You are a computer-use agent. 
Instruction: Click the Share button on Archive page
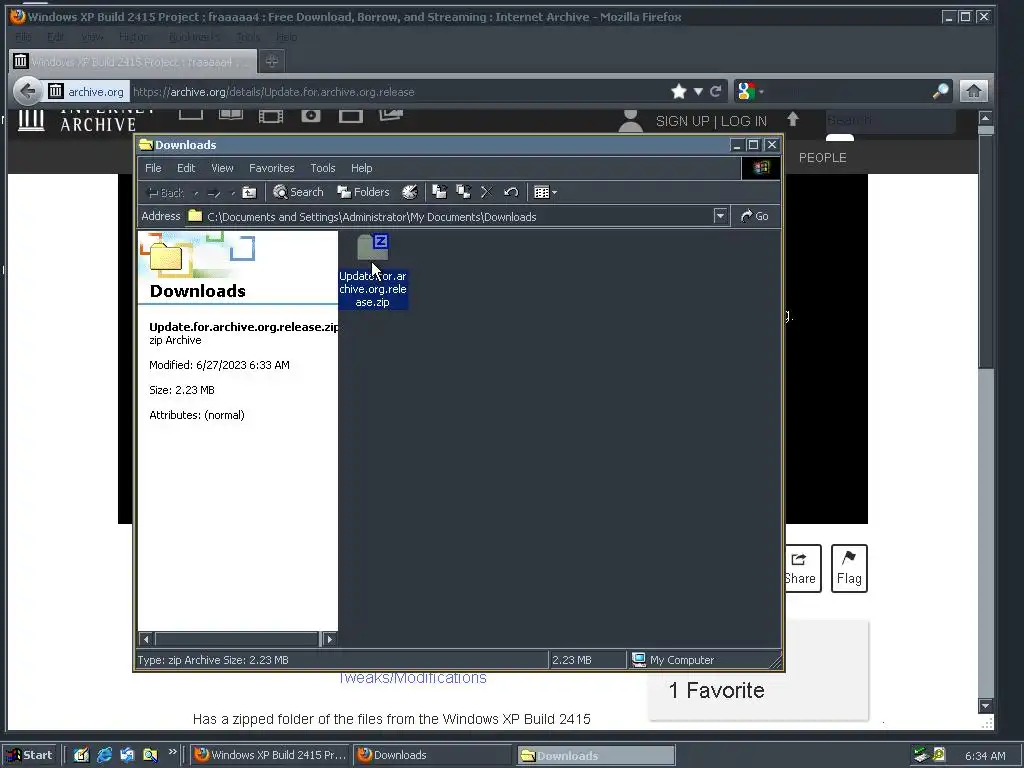(x=803, y=568)
